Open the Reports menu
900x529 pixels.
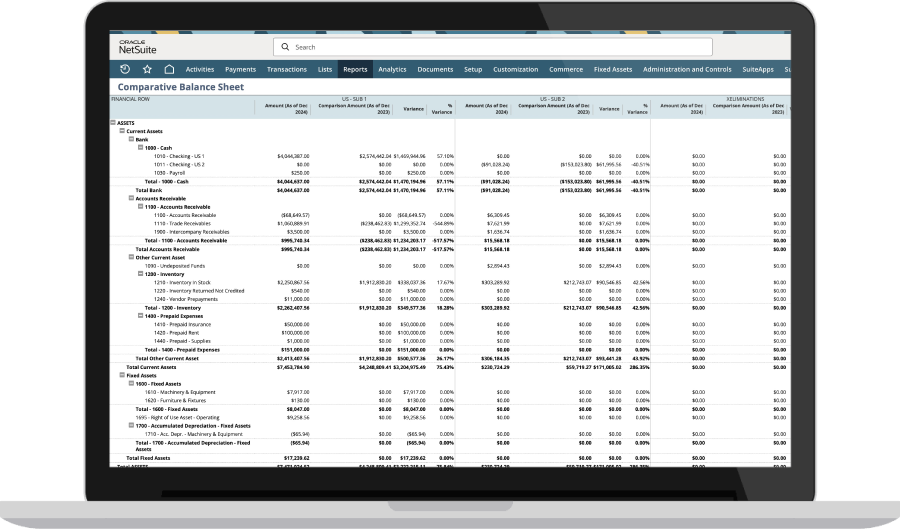pyautogui.click(x=355, y=69)
